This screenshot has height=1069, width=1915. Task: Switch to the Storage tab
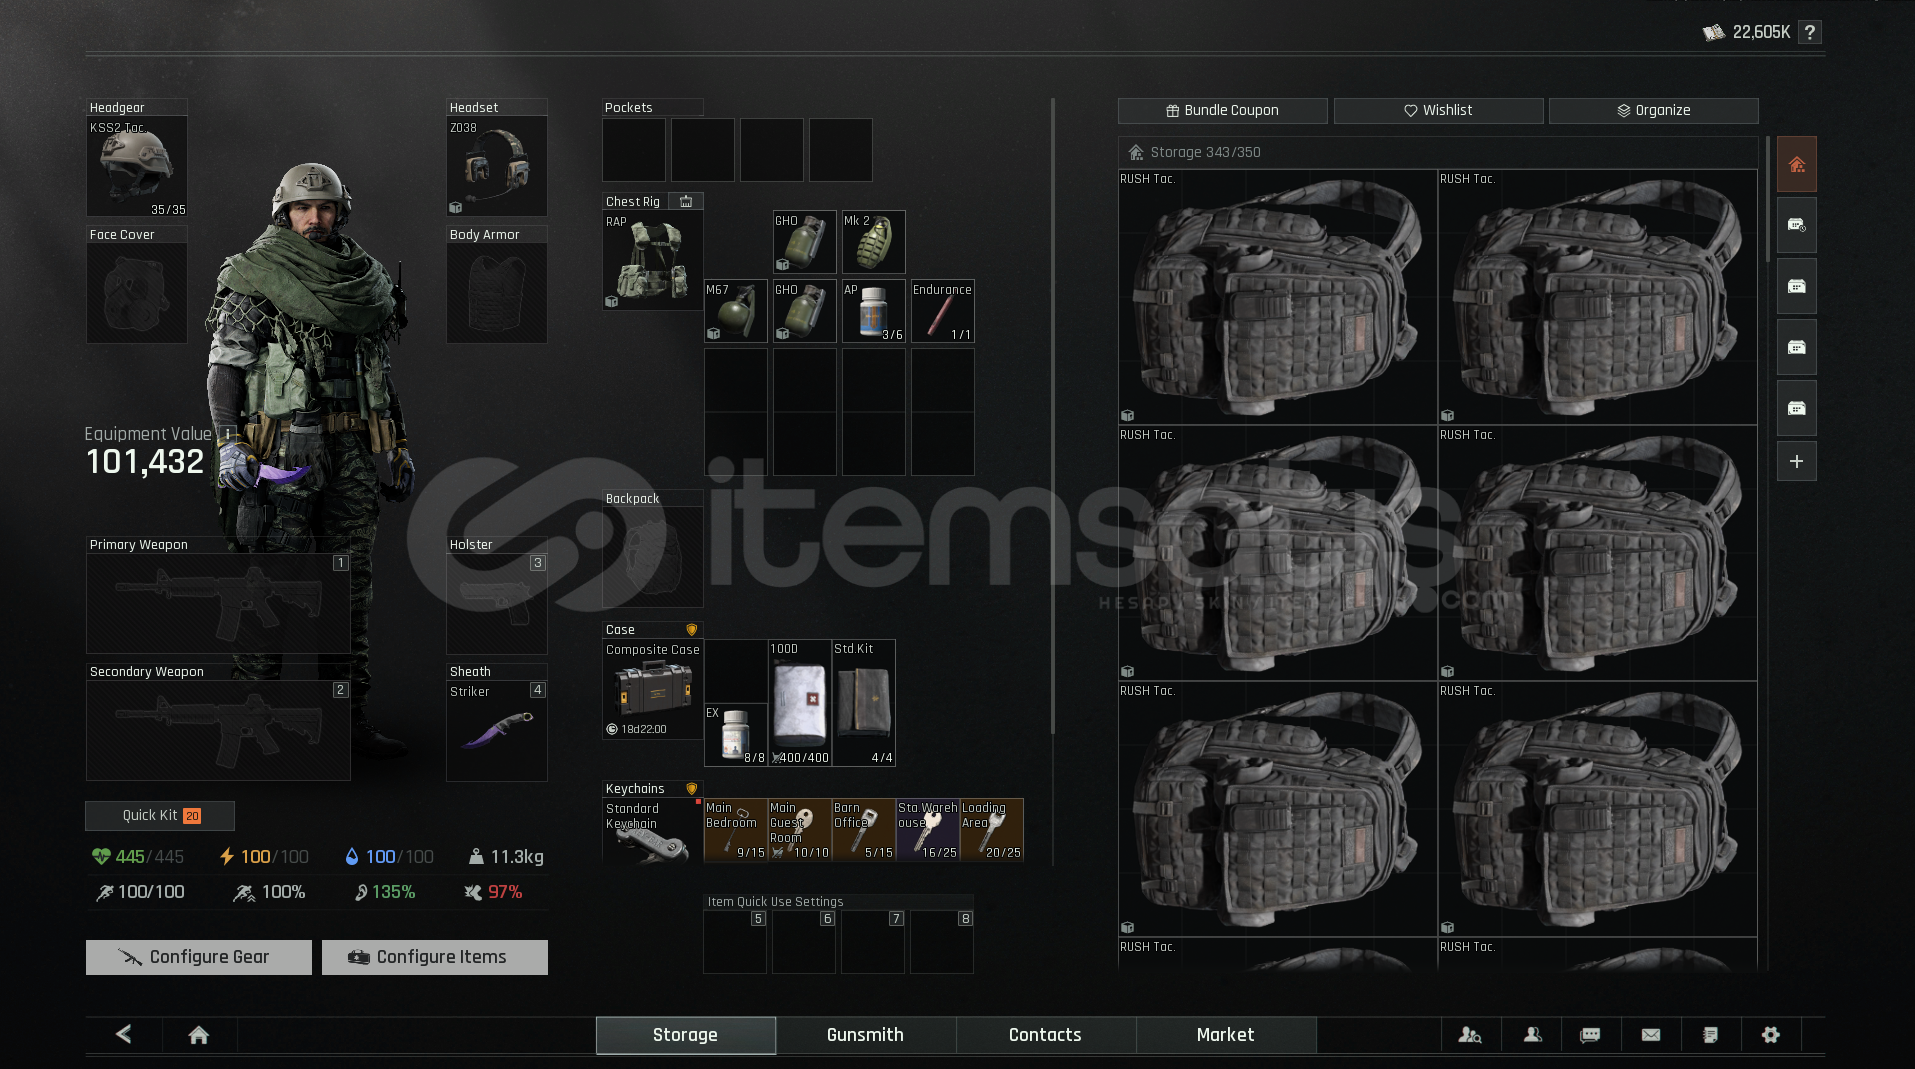pyautogui.click(x=686, y=1035)
